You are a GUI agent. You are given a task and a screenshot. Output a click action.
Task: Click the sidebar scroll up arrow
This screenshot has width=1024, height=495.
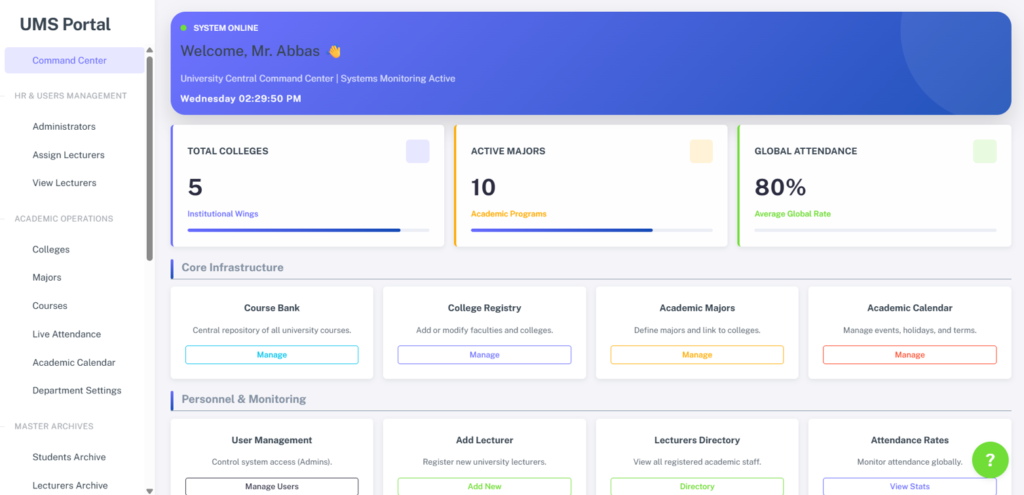pyautogui.click(x=150, y=50)
